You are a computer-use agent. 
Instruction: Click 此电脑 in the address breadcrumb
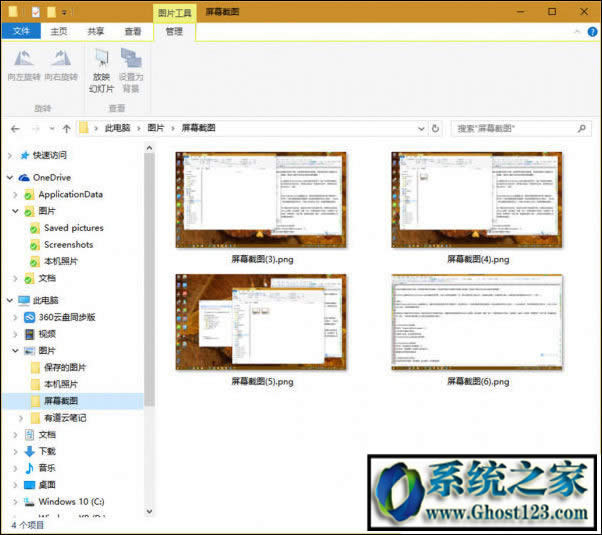coord(117,129)
